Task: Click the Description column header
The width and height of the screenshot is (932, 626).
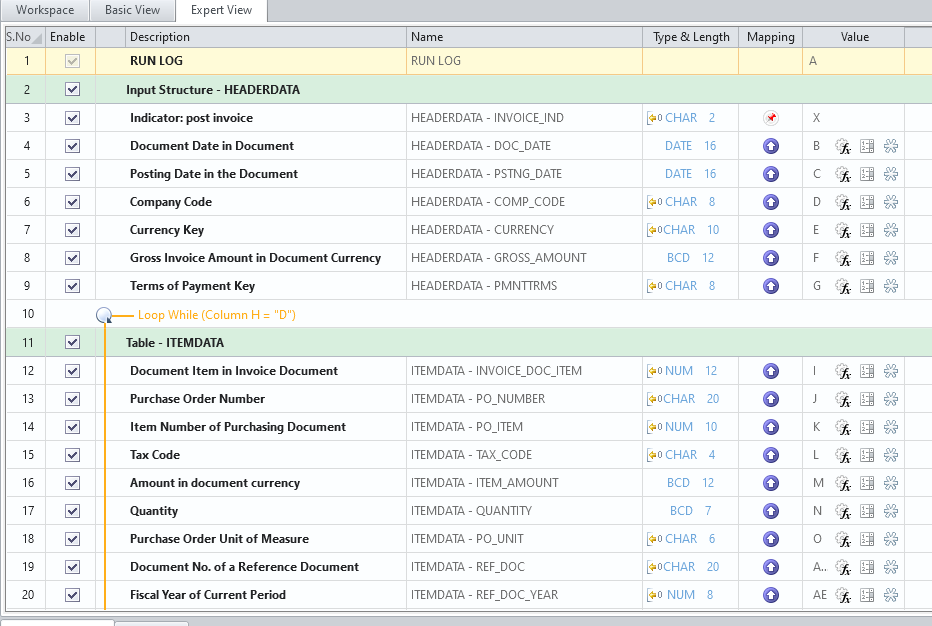Action: coord(266,37)
